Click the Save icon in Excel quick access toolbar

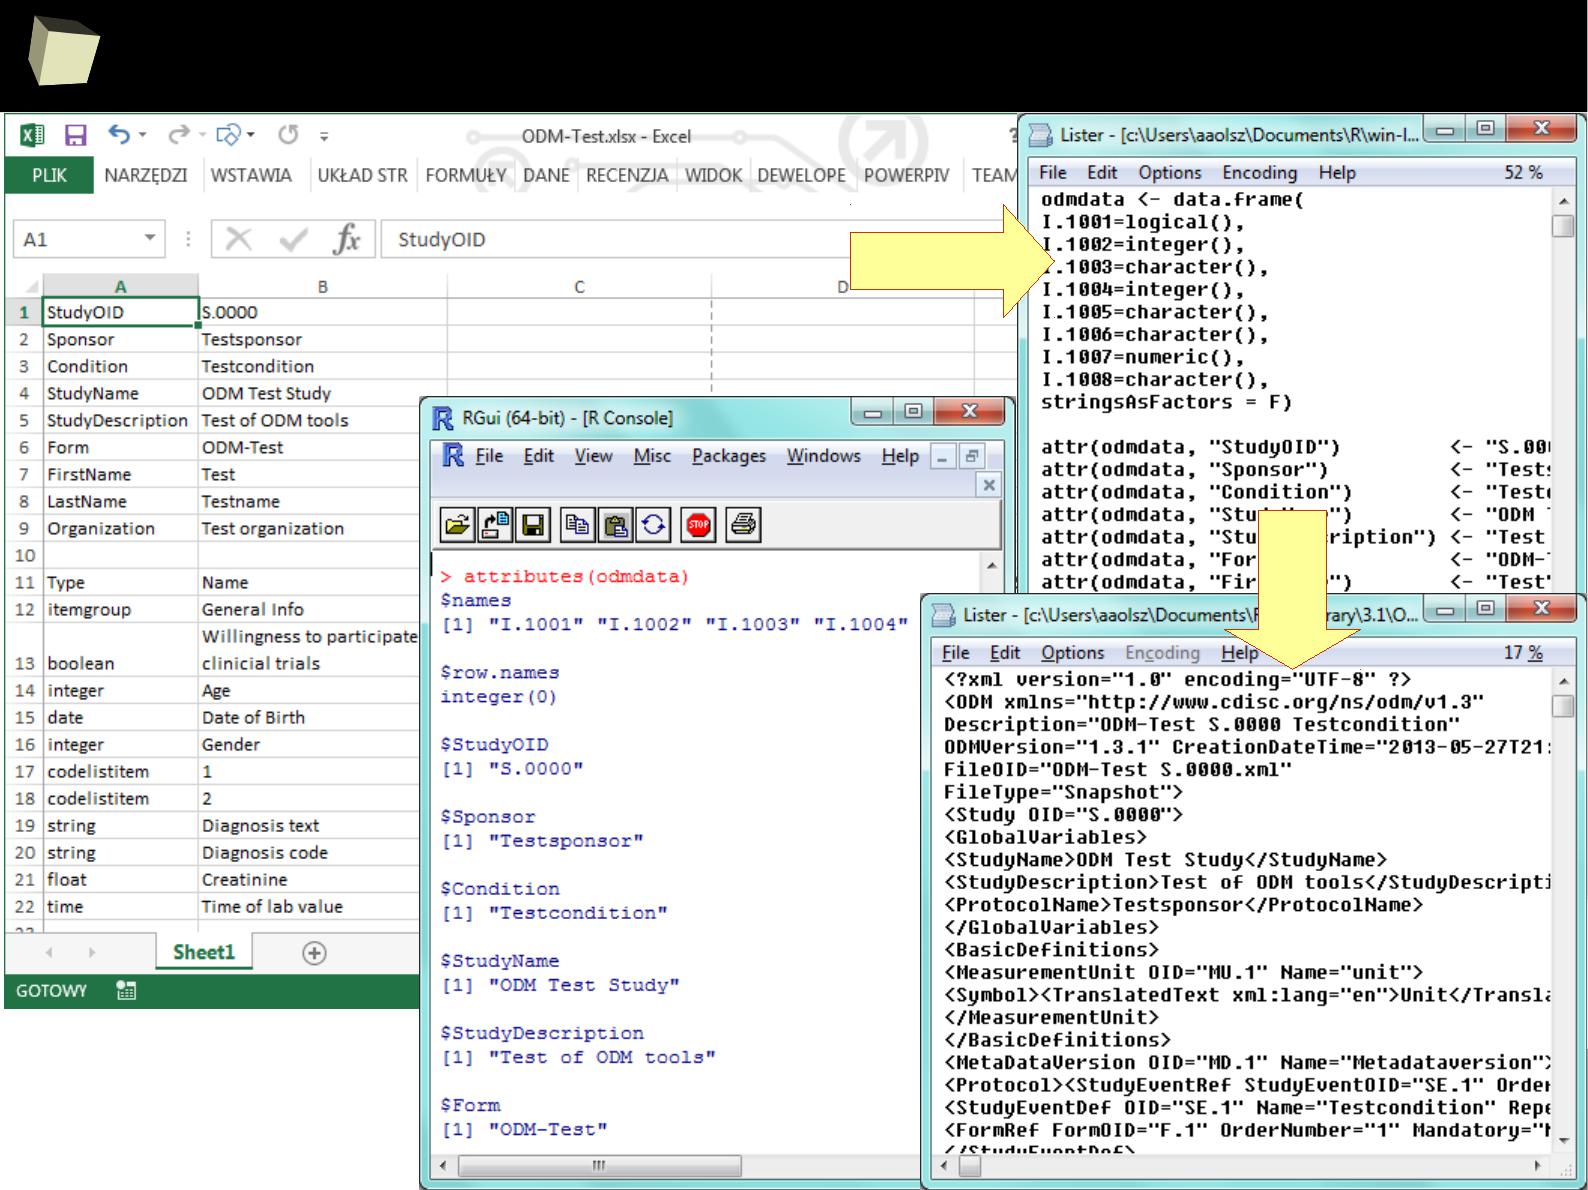point(76,135)
